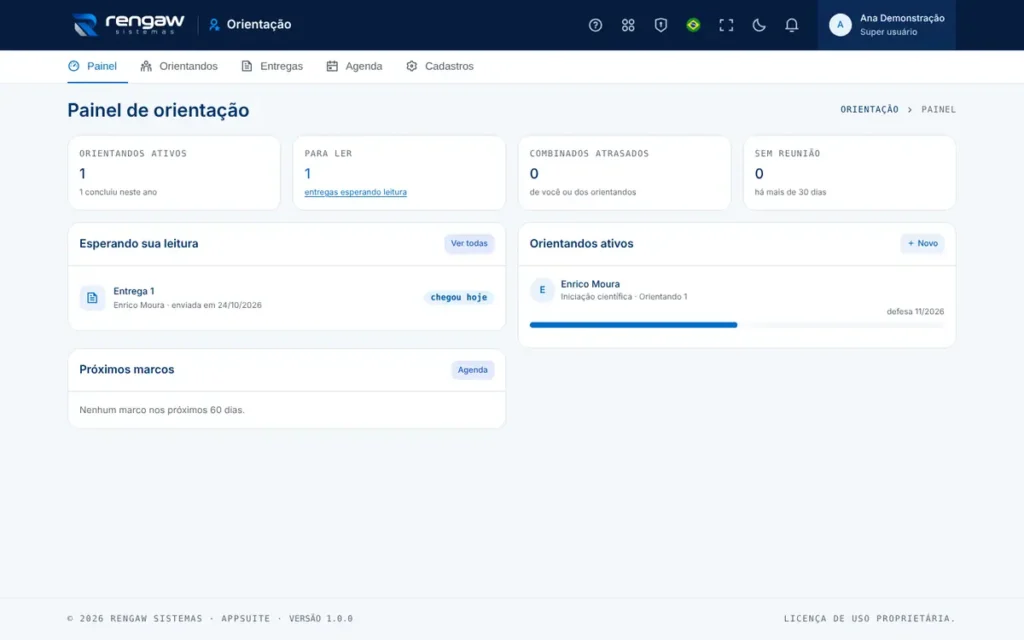
Task: Click the 'Esperando sua leitura' heading
Action: tap(138, 244)
